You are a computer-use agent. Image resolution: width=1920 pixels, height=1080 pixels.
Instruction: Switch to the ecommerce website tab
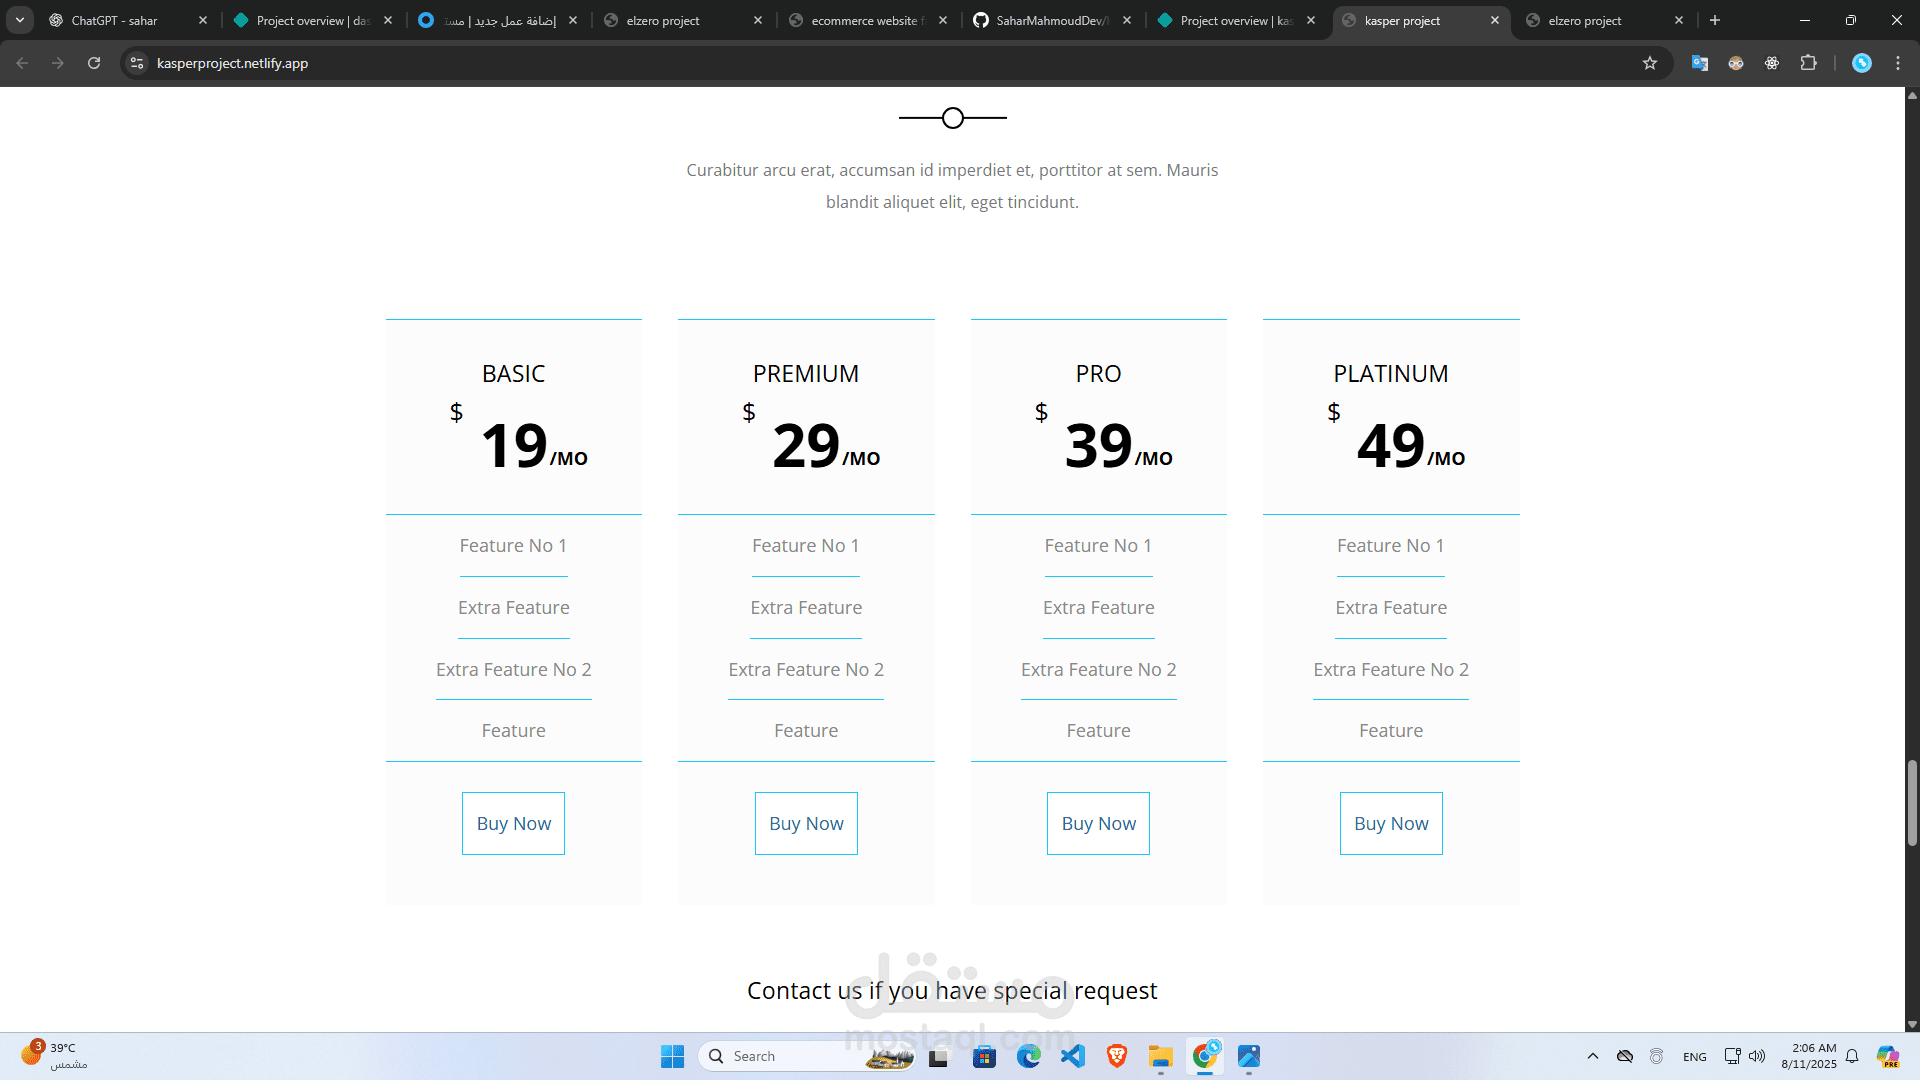[866, 20]
